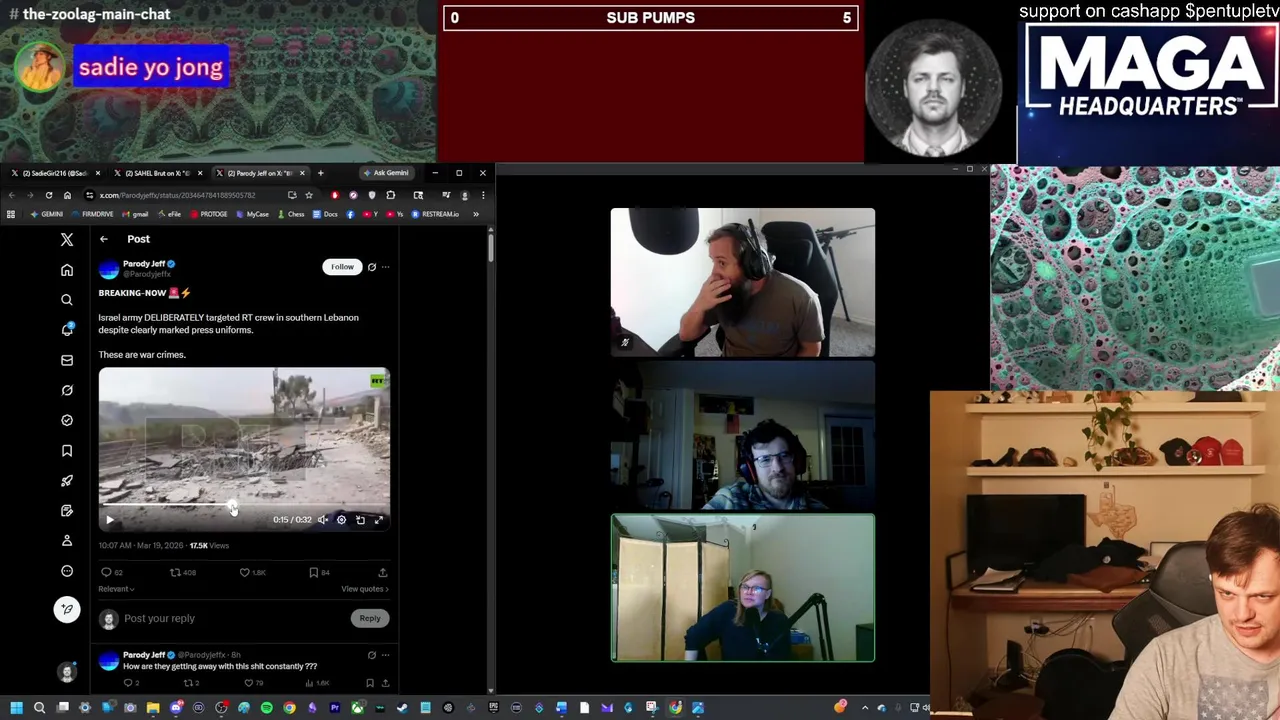Follow Parody Jeff
This screenshot has width=1280, height=720.
(342, 267)
